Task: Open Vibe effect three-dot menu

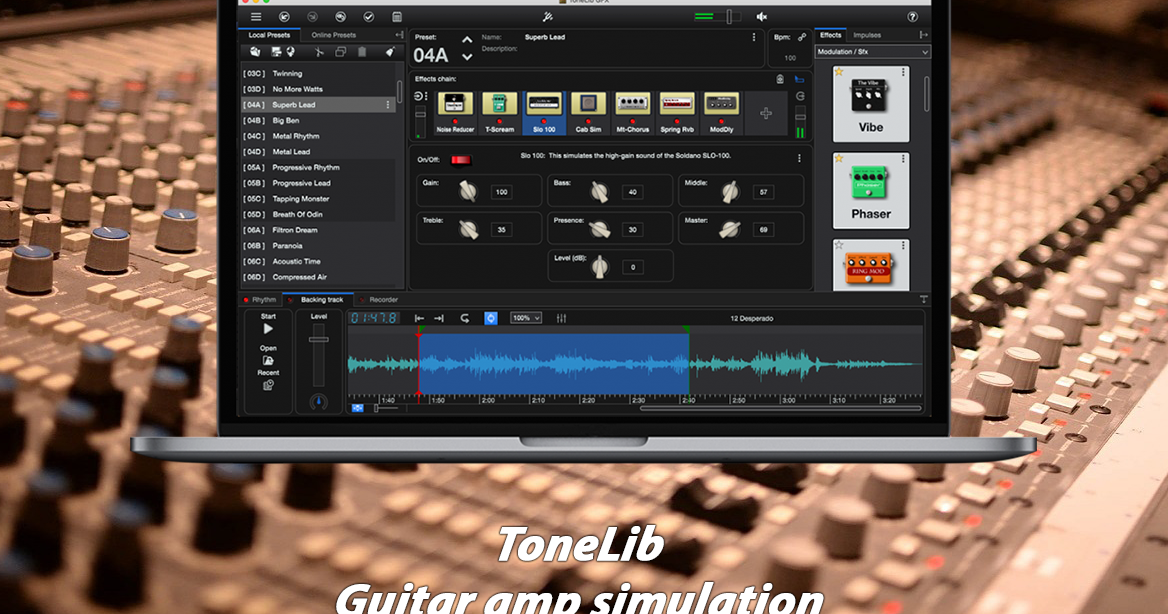Action: [903, 73]
